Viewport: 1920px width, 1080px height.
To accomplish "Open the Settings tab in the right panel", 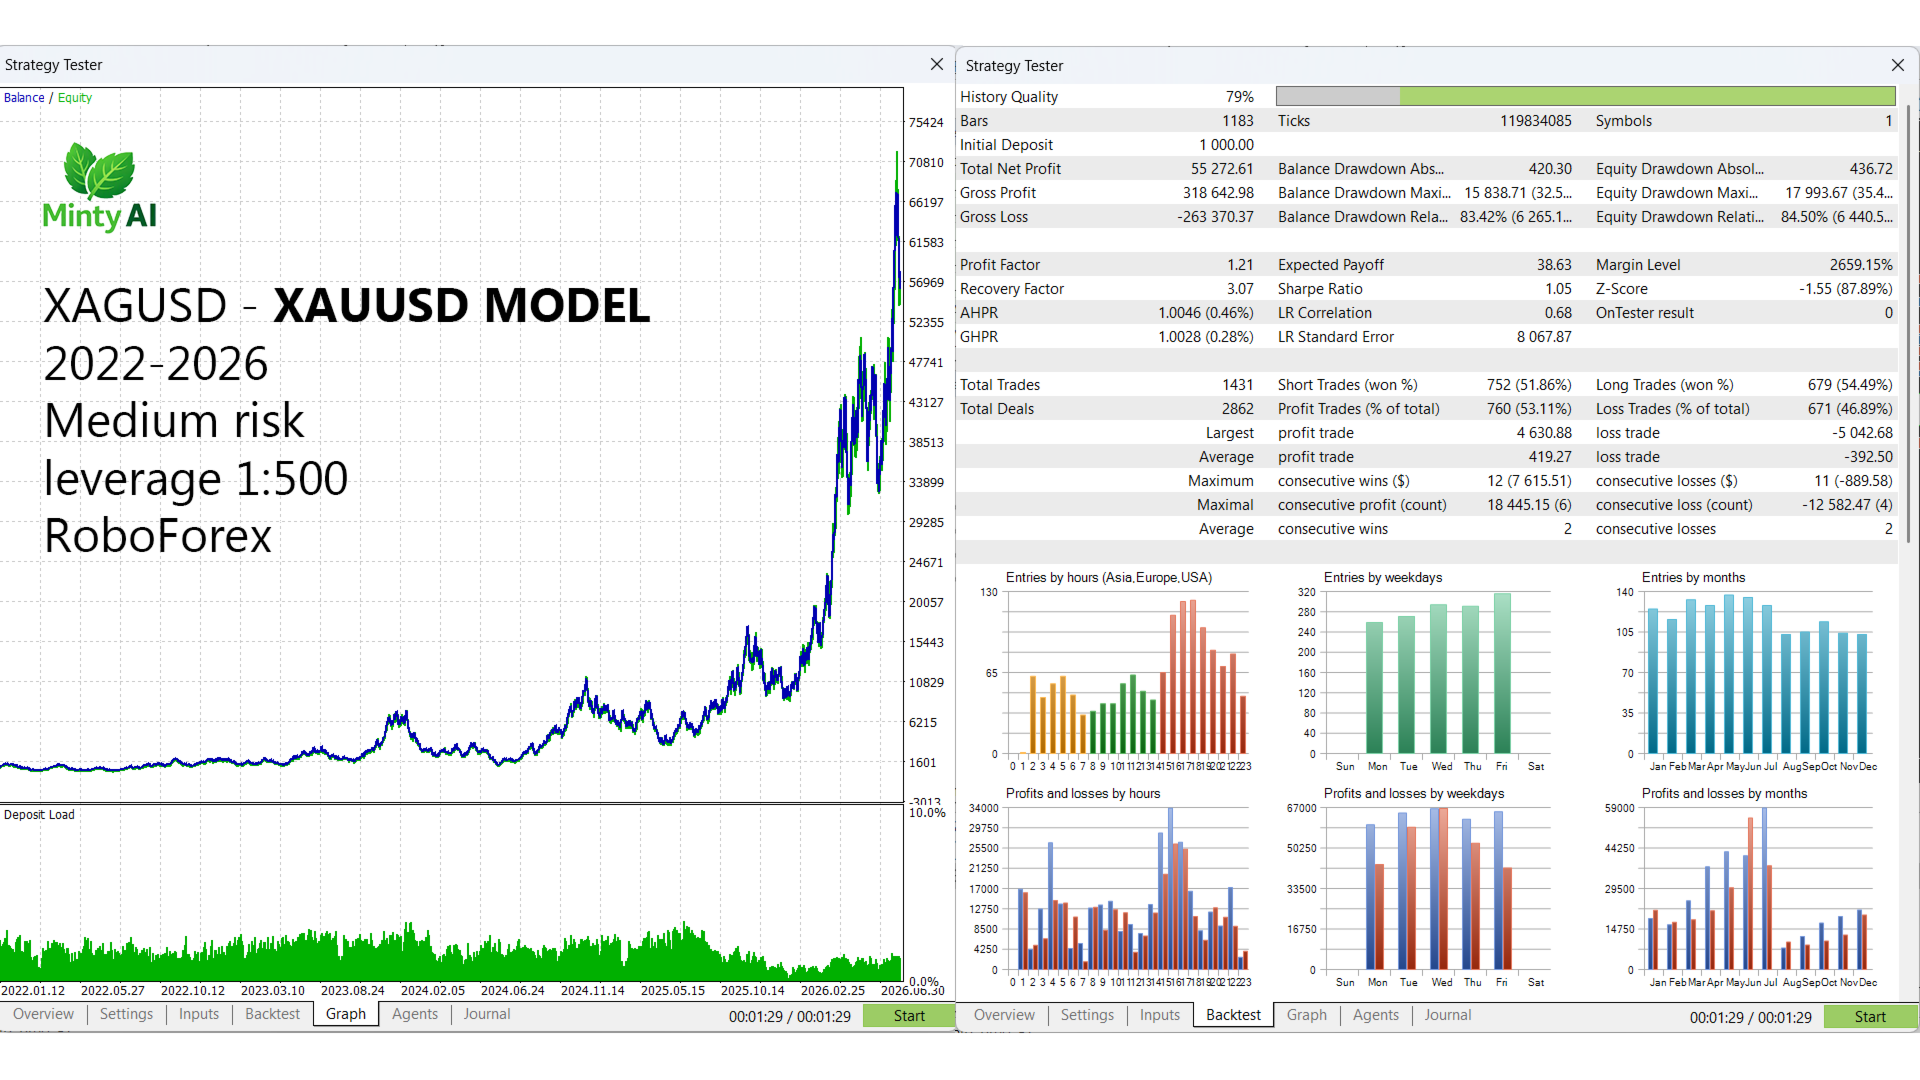I will pyautogui.click(x=1087, y=1015).
